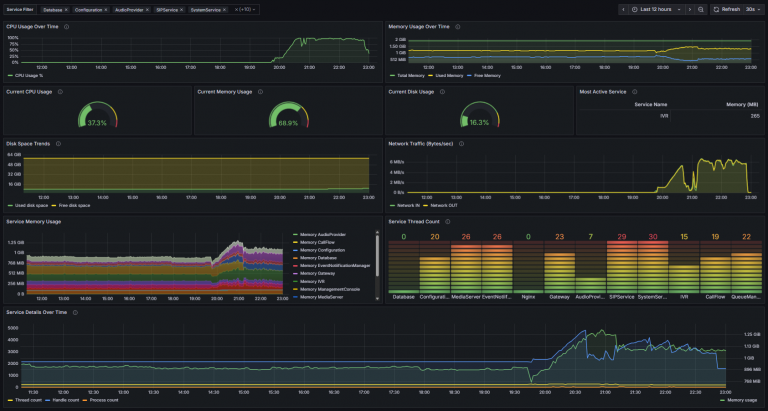
Task: Remove Database from the service filter
Action: (x=66, y=10)
